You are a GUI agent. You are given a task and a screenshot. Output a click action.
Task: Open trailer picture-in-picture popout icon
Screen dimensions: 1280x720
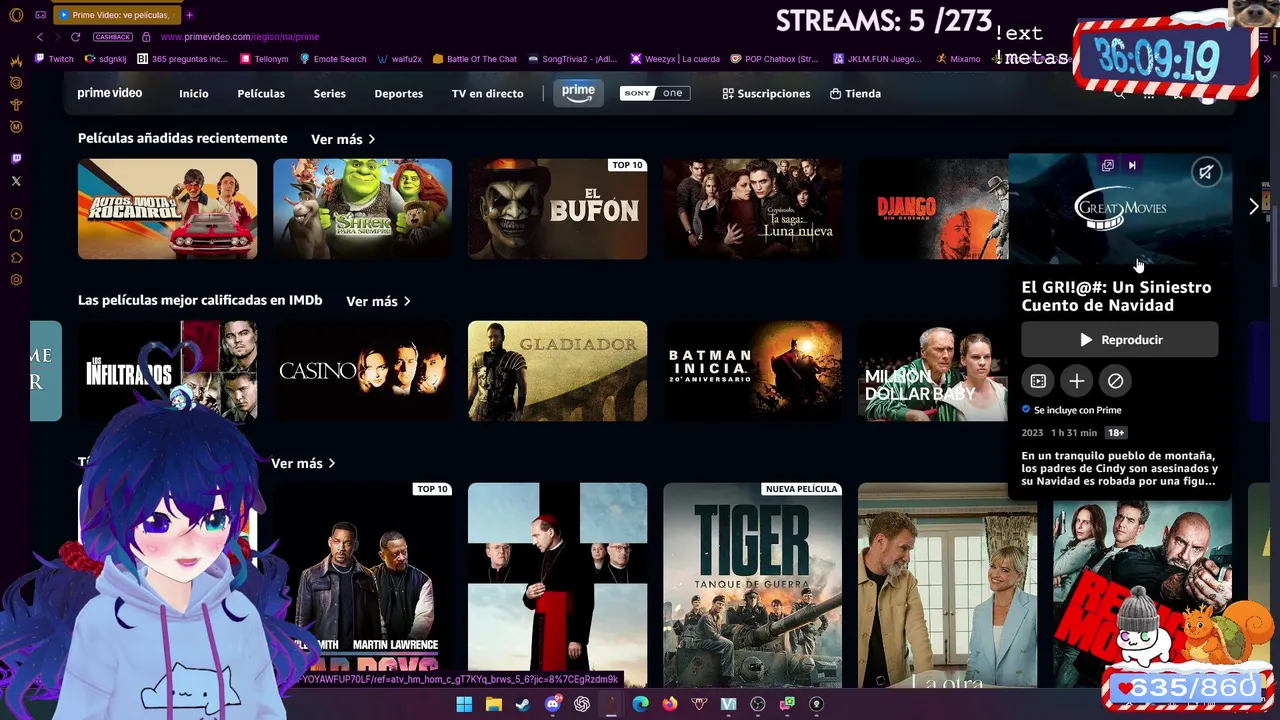[1107, 165]
